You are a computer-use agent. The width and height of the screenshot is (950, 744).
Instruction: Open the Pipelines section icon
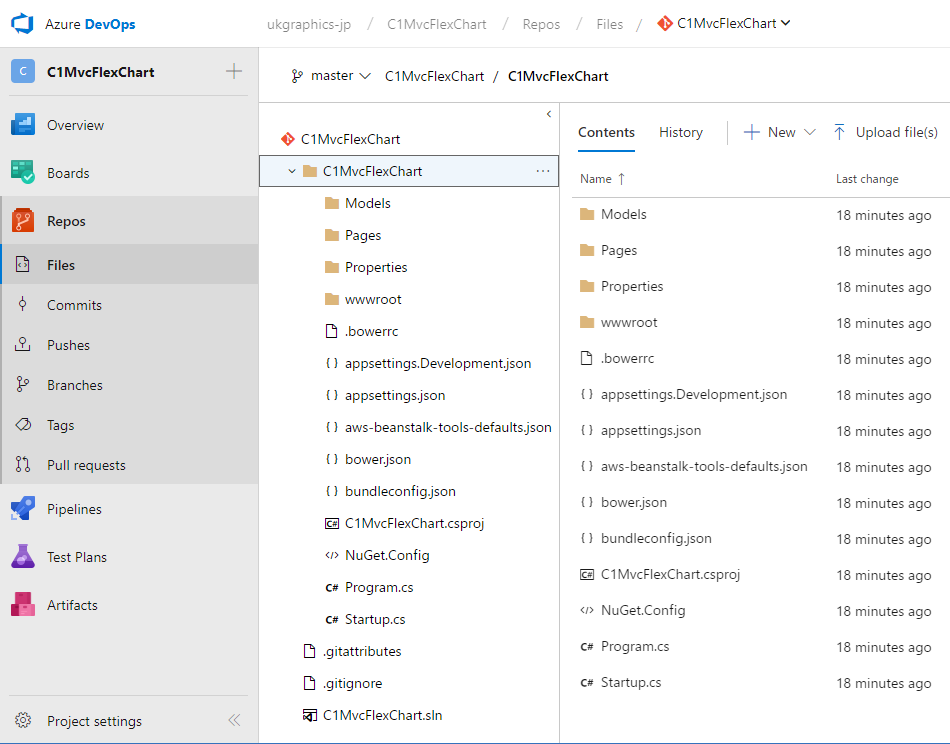(22, 508)
